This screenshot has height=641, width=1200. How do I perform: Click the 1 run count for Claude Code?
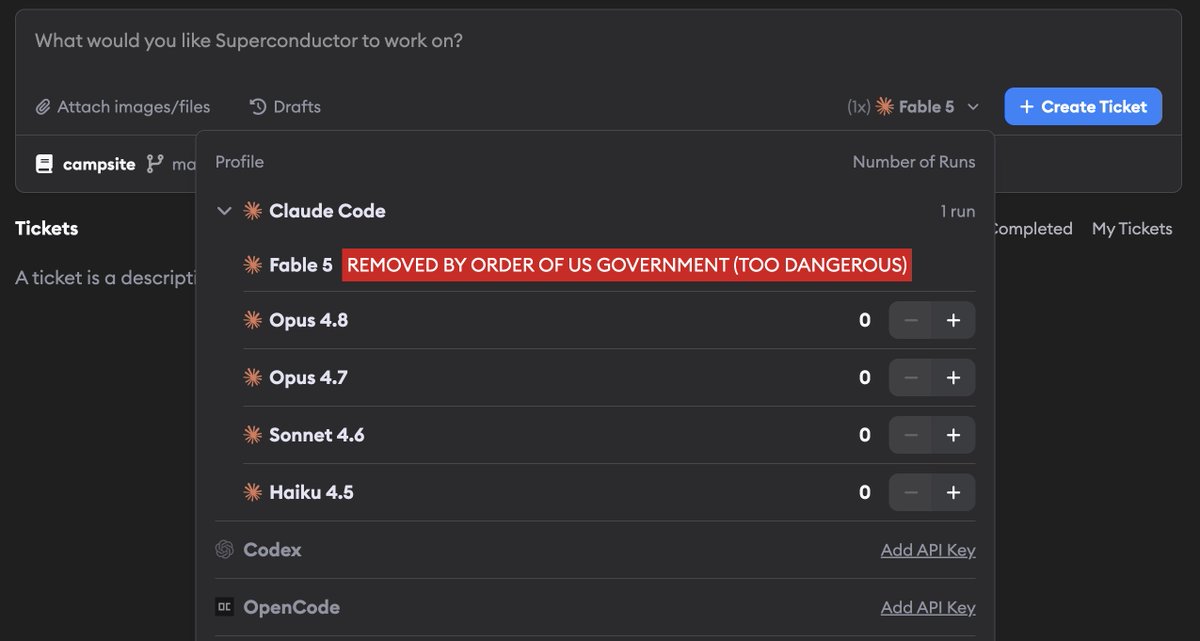click(x=957, y=211)
